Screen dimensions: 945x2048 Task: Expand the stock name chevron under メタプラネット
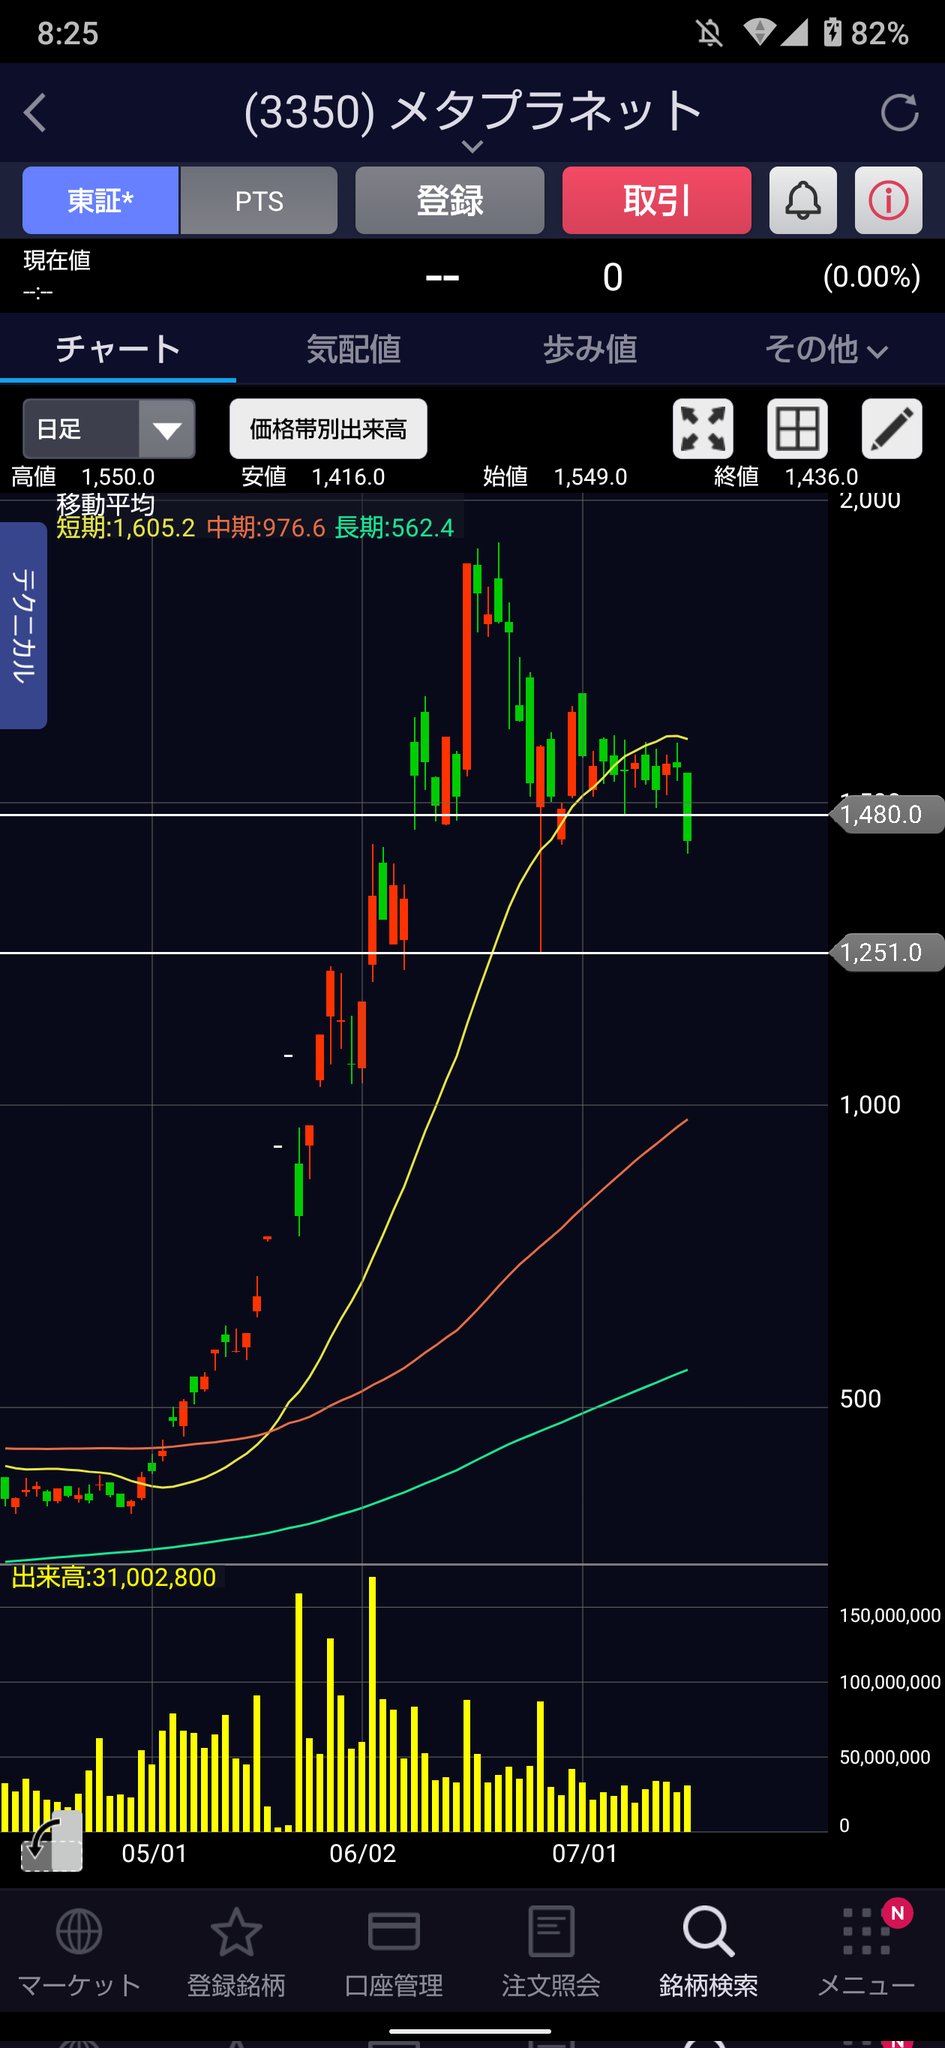[x=472, y=147]
